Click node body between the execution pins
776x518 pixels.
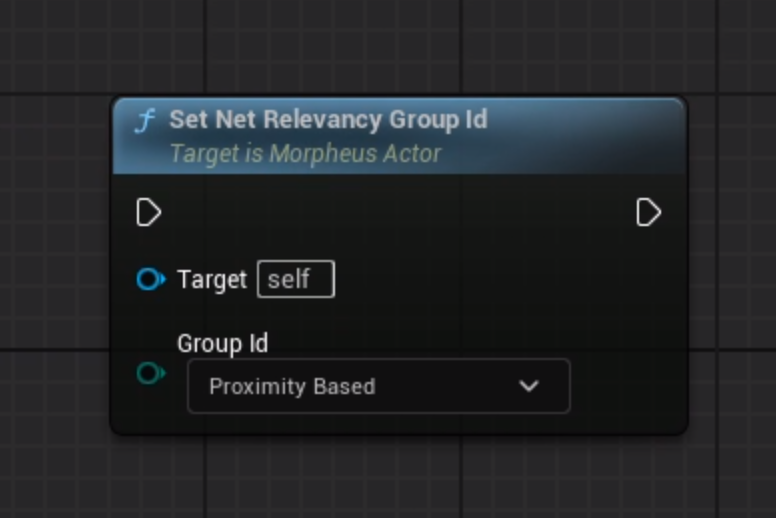coord(400,212)
